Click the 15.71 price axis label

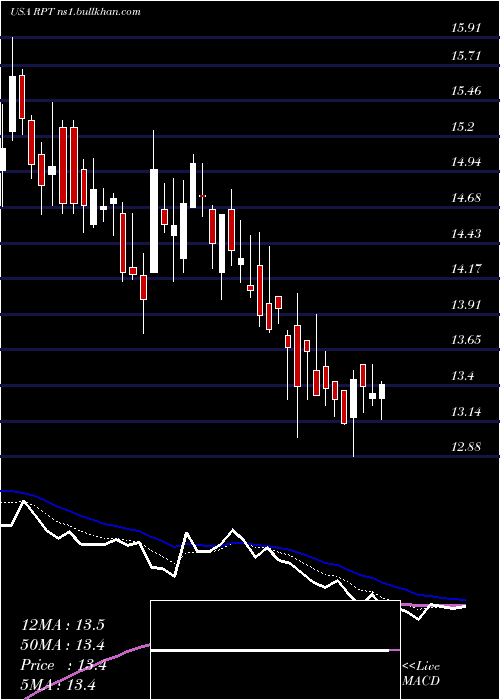click(466, 56)
